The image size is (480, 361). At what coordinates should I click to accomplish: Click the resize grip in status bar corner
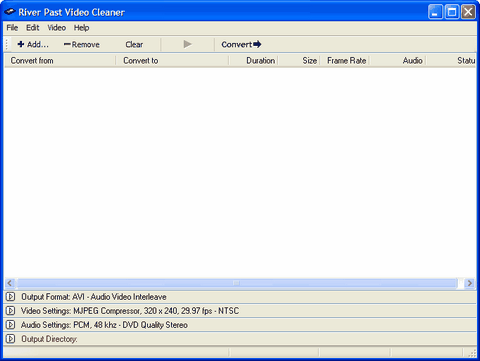[x=472, y=353]
